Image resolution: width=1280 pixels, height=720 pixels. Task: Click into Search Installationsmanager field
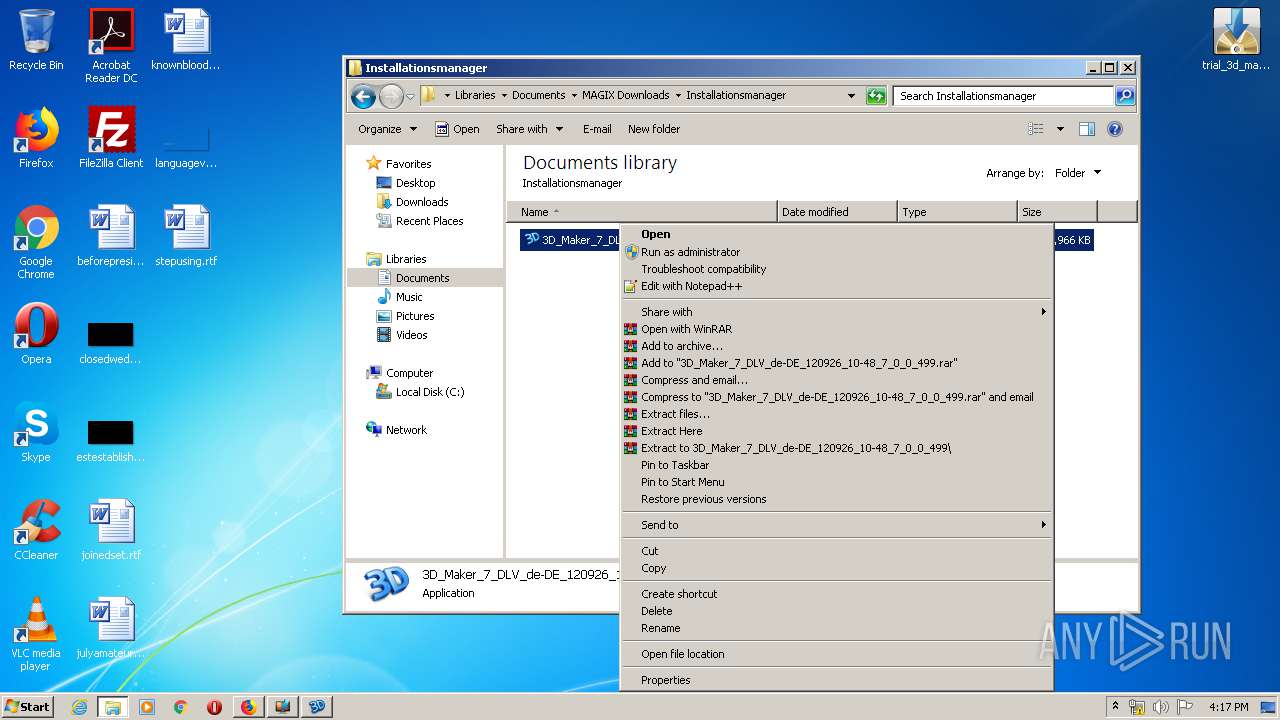(x=1003, y=96)
